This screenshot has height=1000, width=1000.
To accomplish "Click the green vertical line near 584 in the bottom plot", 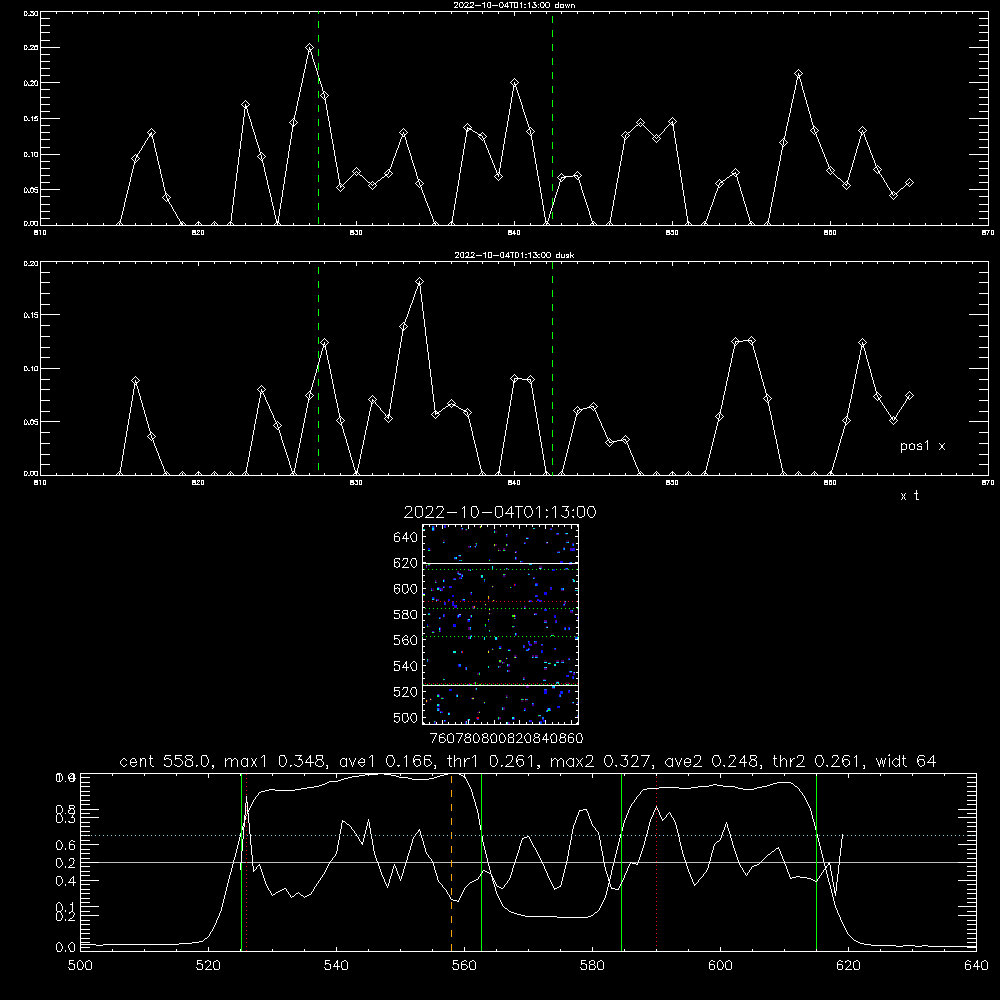I will coord(621,862).
